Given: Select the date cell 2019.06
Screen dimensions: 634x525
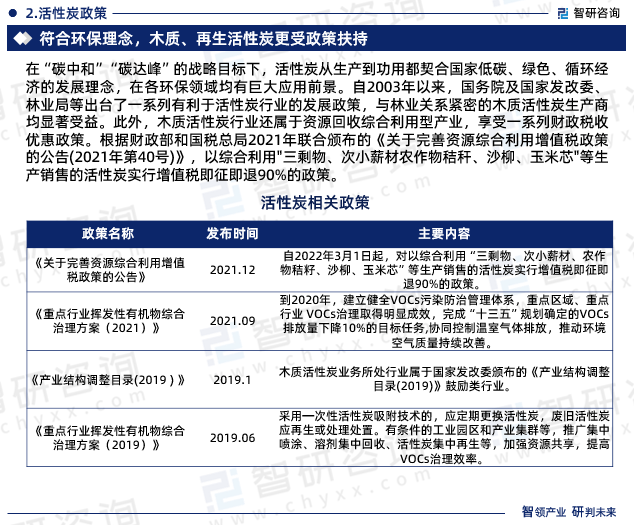Looking at the screenshot, I should point(232,438).
